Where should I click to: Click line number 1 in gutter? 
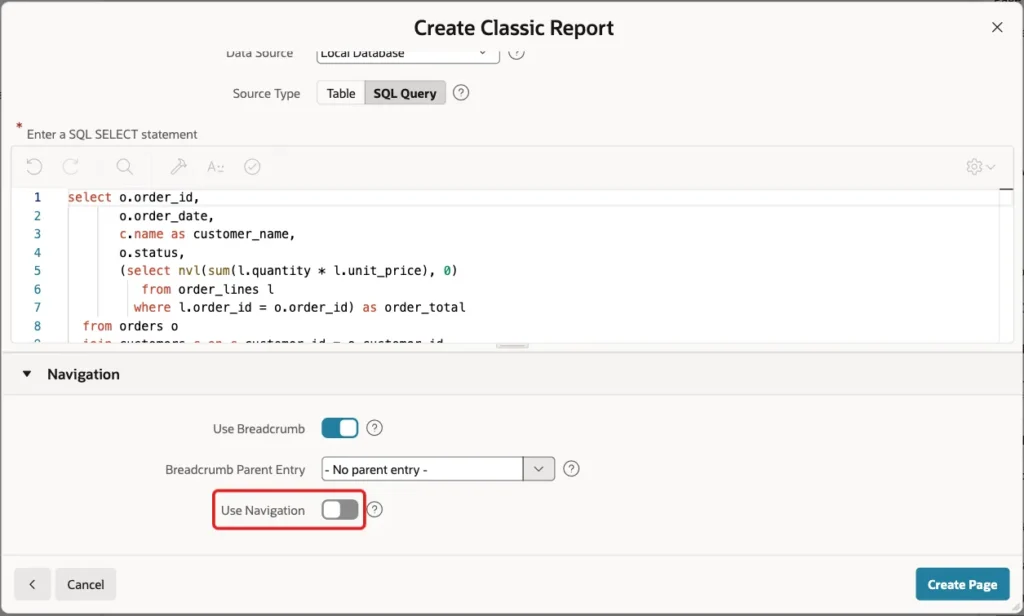point(37,197)
